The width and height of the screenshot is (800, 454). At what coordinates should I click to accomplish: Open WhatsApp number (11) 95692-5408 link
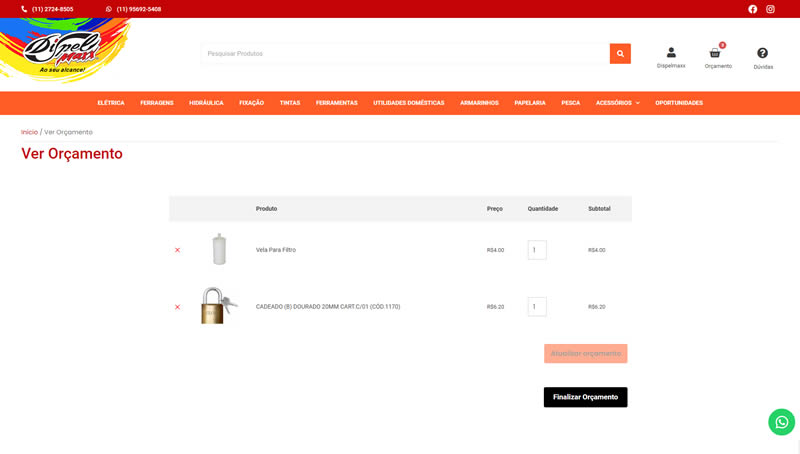(x=139, y=9)
